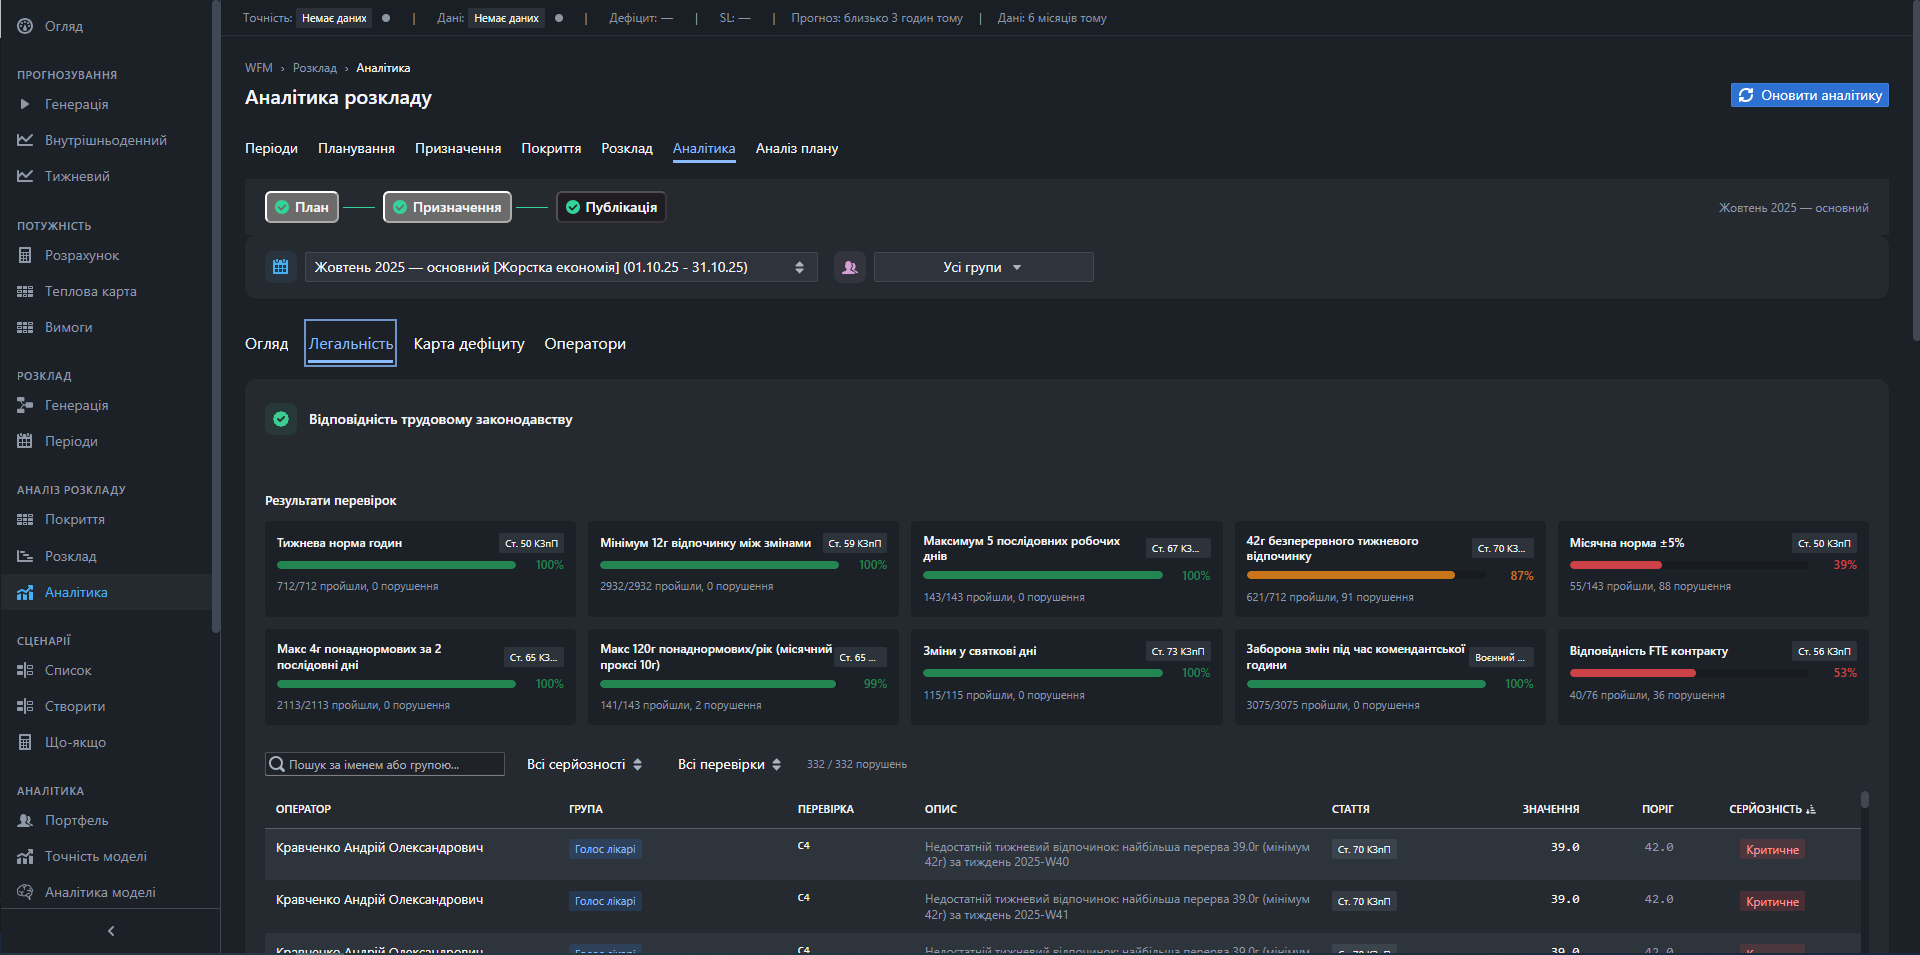Click the calendar icon beside period selector
1920x955 pixels.
280,267
